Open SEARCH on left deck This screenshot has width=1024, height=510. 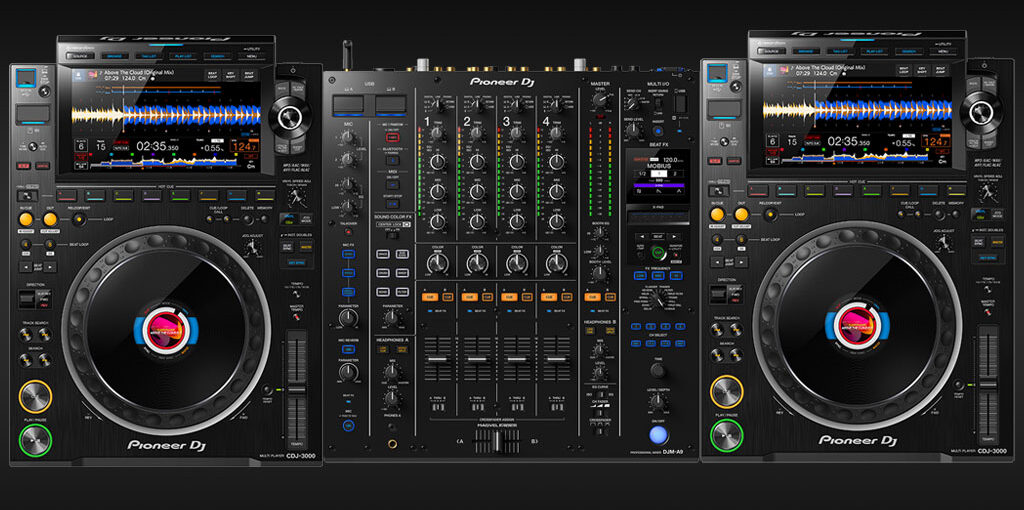click(217, 57)
